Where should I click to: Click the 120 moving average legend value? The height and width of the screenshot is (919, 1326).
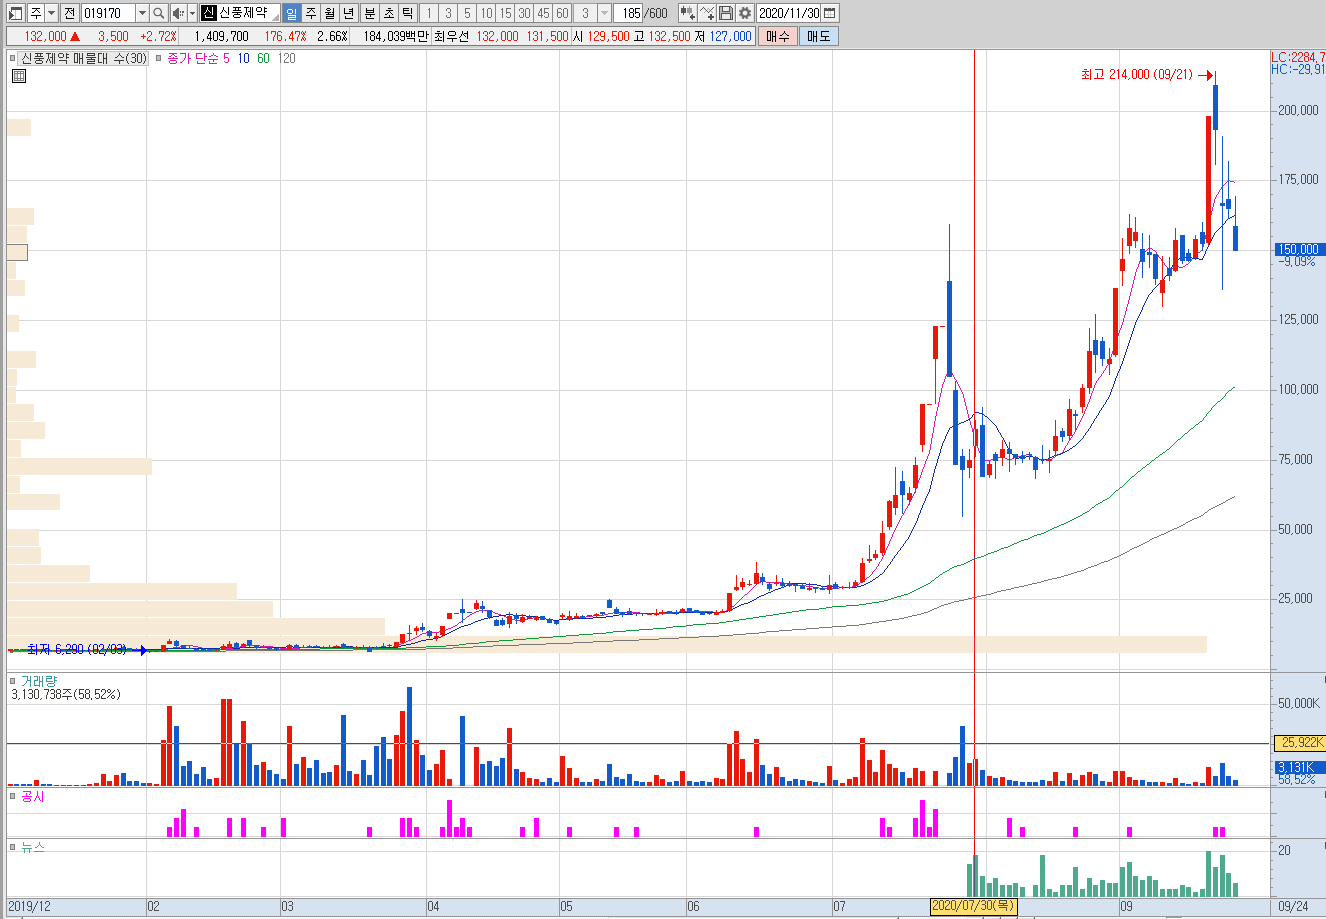[x=286, y=59]
